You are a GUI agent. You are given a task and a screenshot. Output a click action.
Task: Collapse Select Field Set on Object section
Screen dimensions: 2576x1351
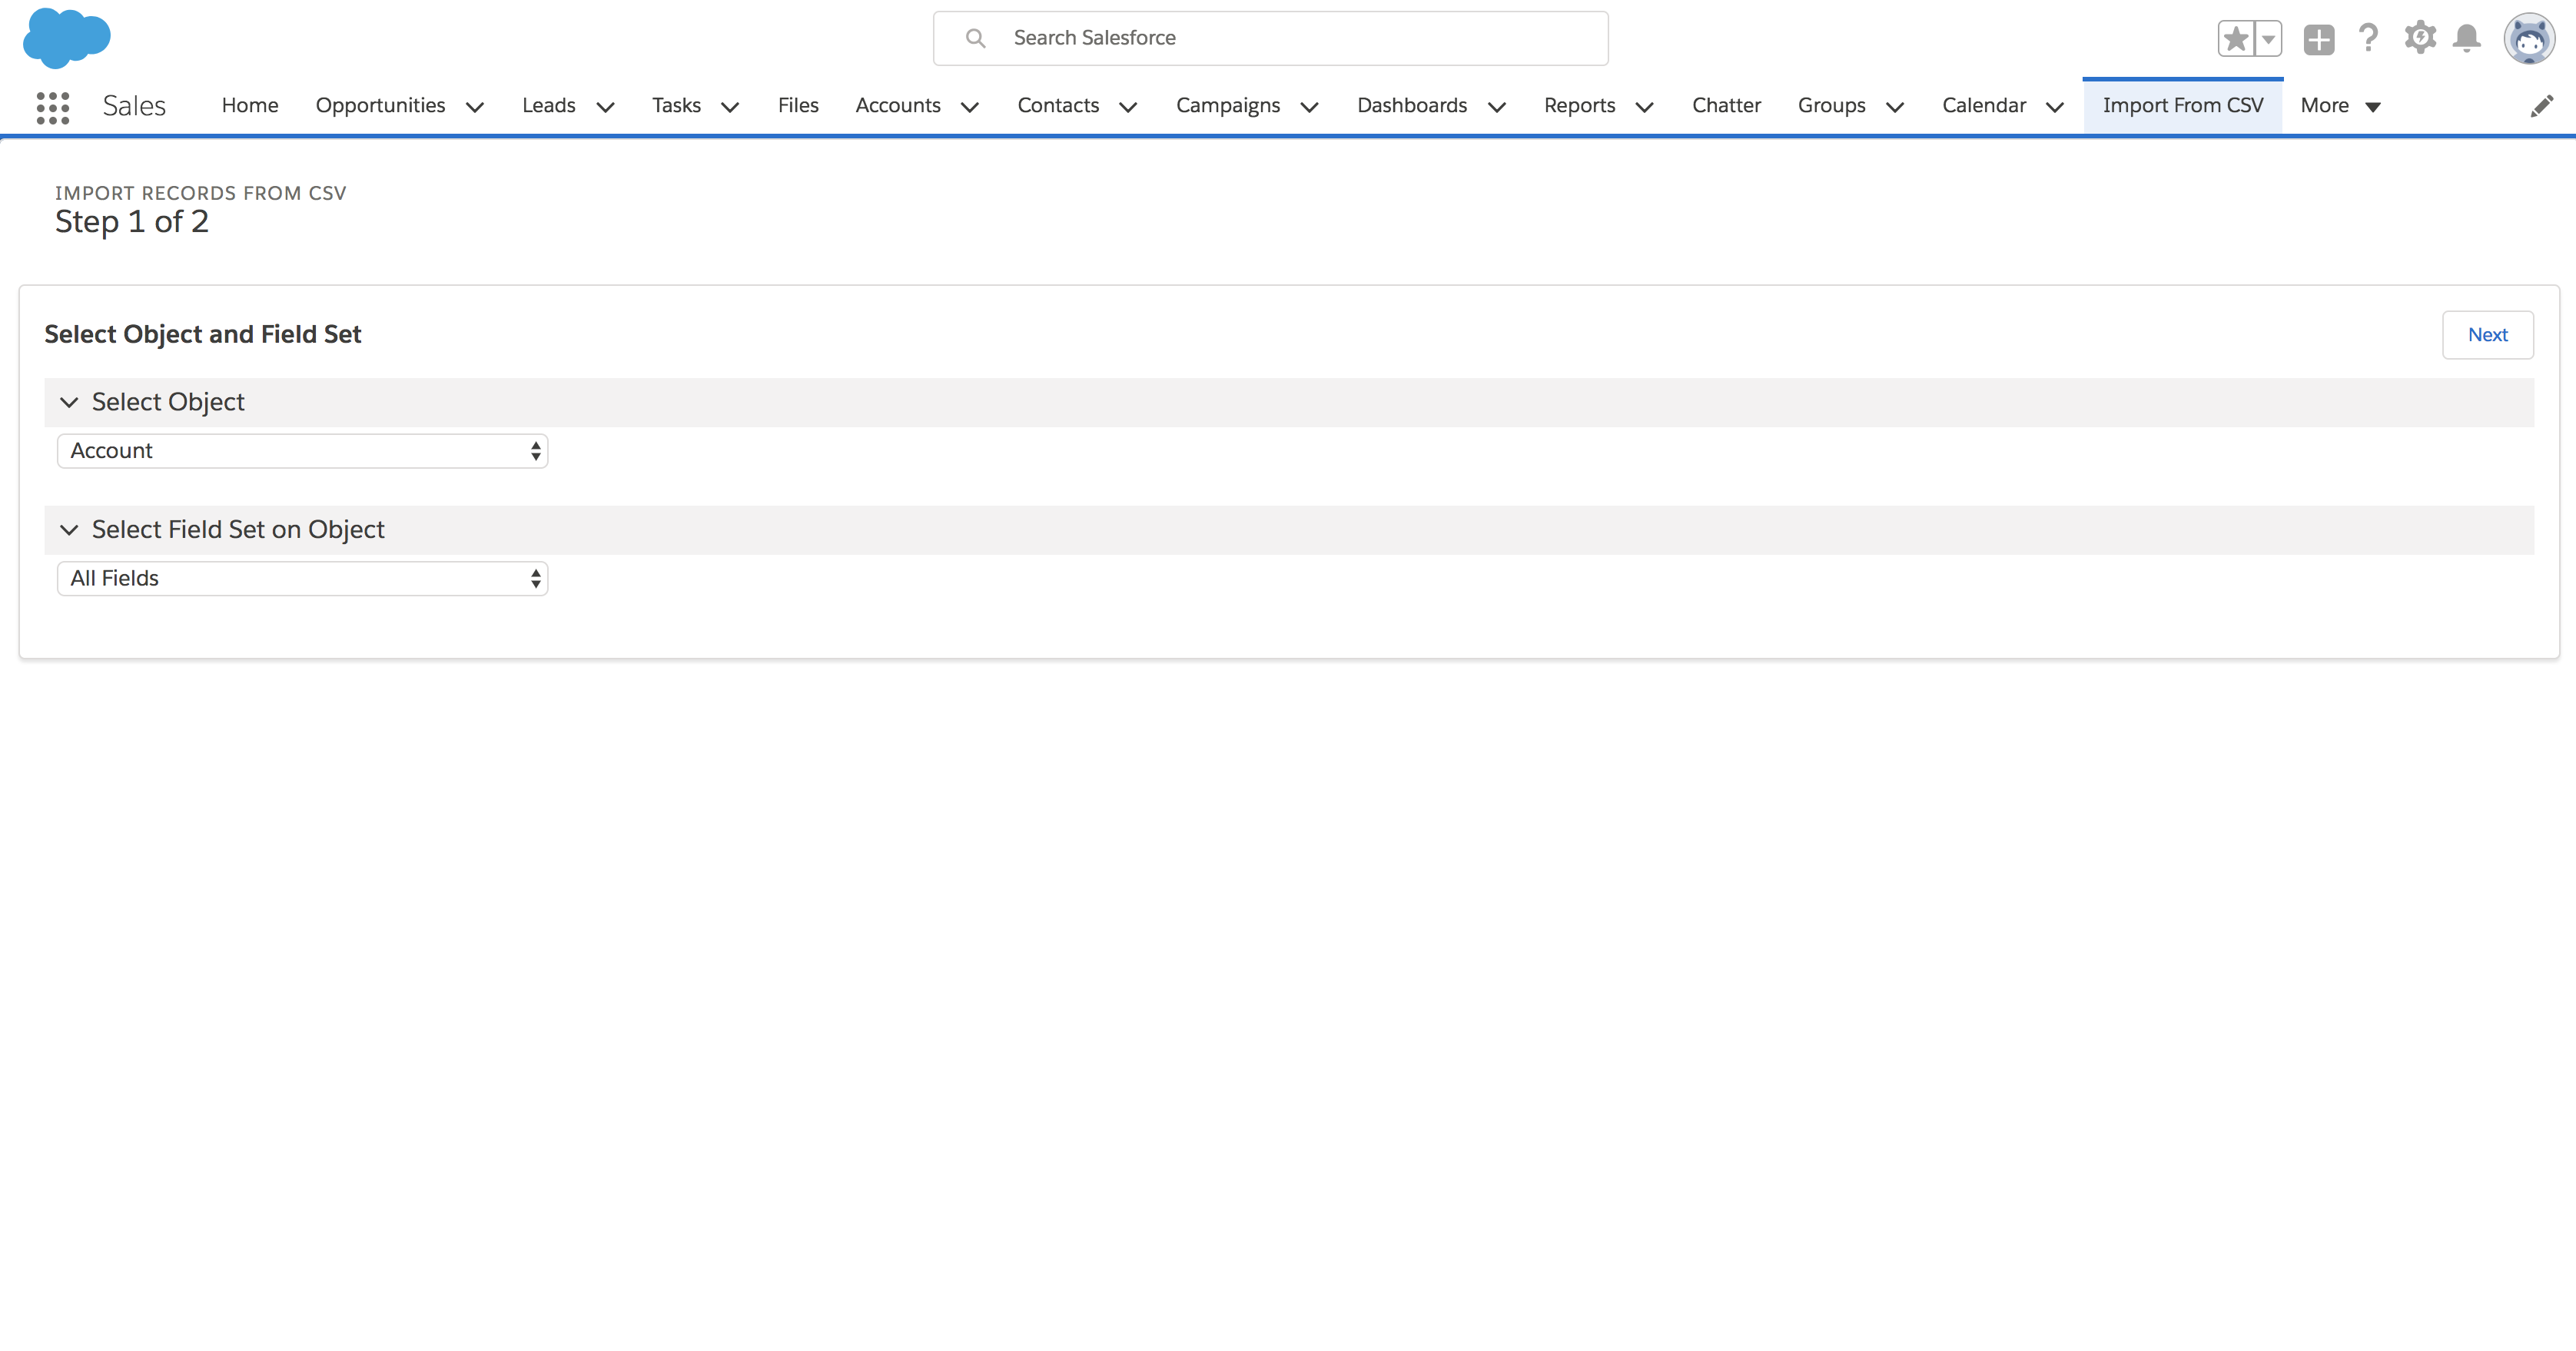pyautogui.click(x=69, y=530)
